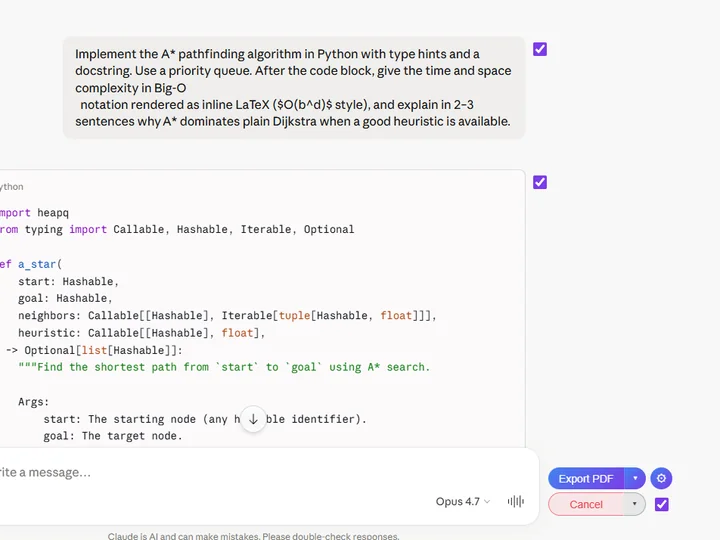Click the Cancel button
720x540 pixels.
click(x=586, y=504)
